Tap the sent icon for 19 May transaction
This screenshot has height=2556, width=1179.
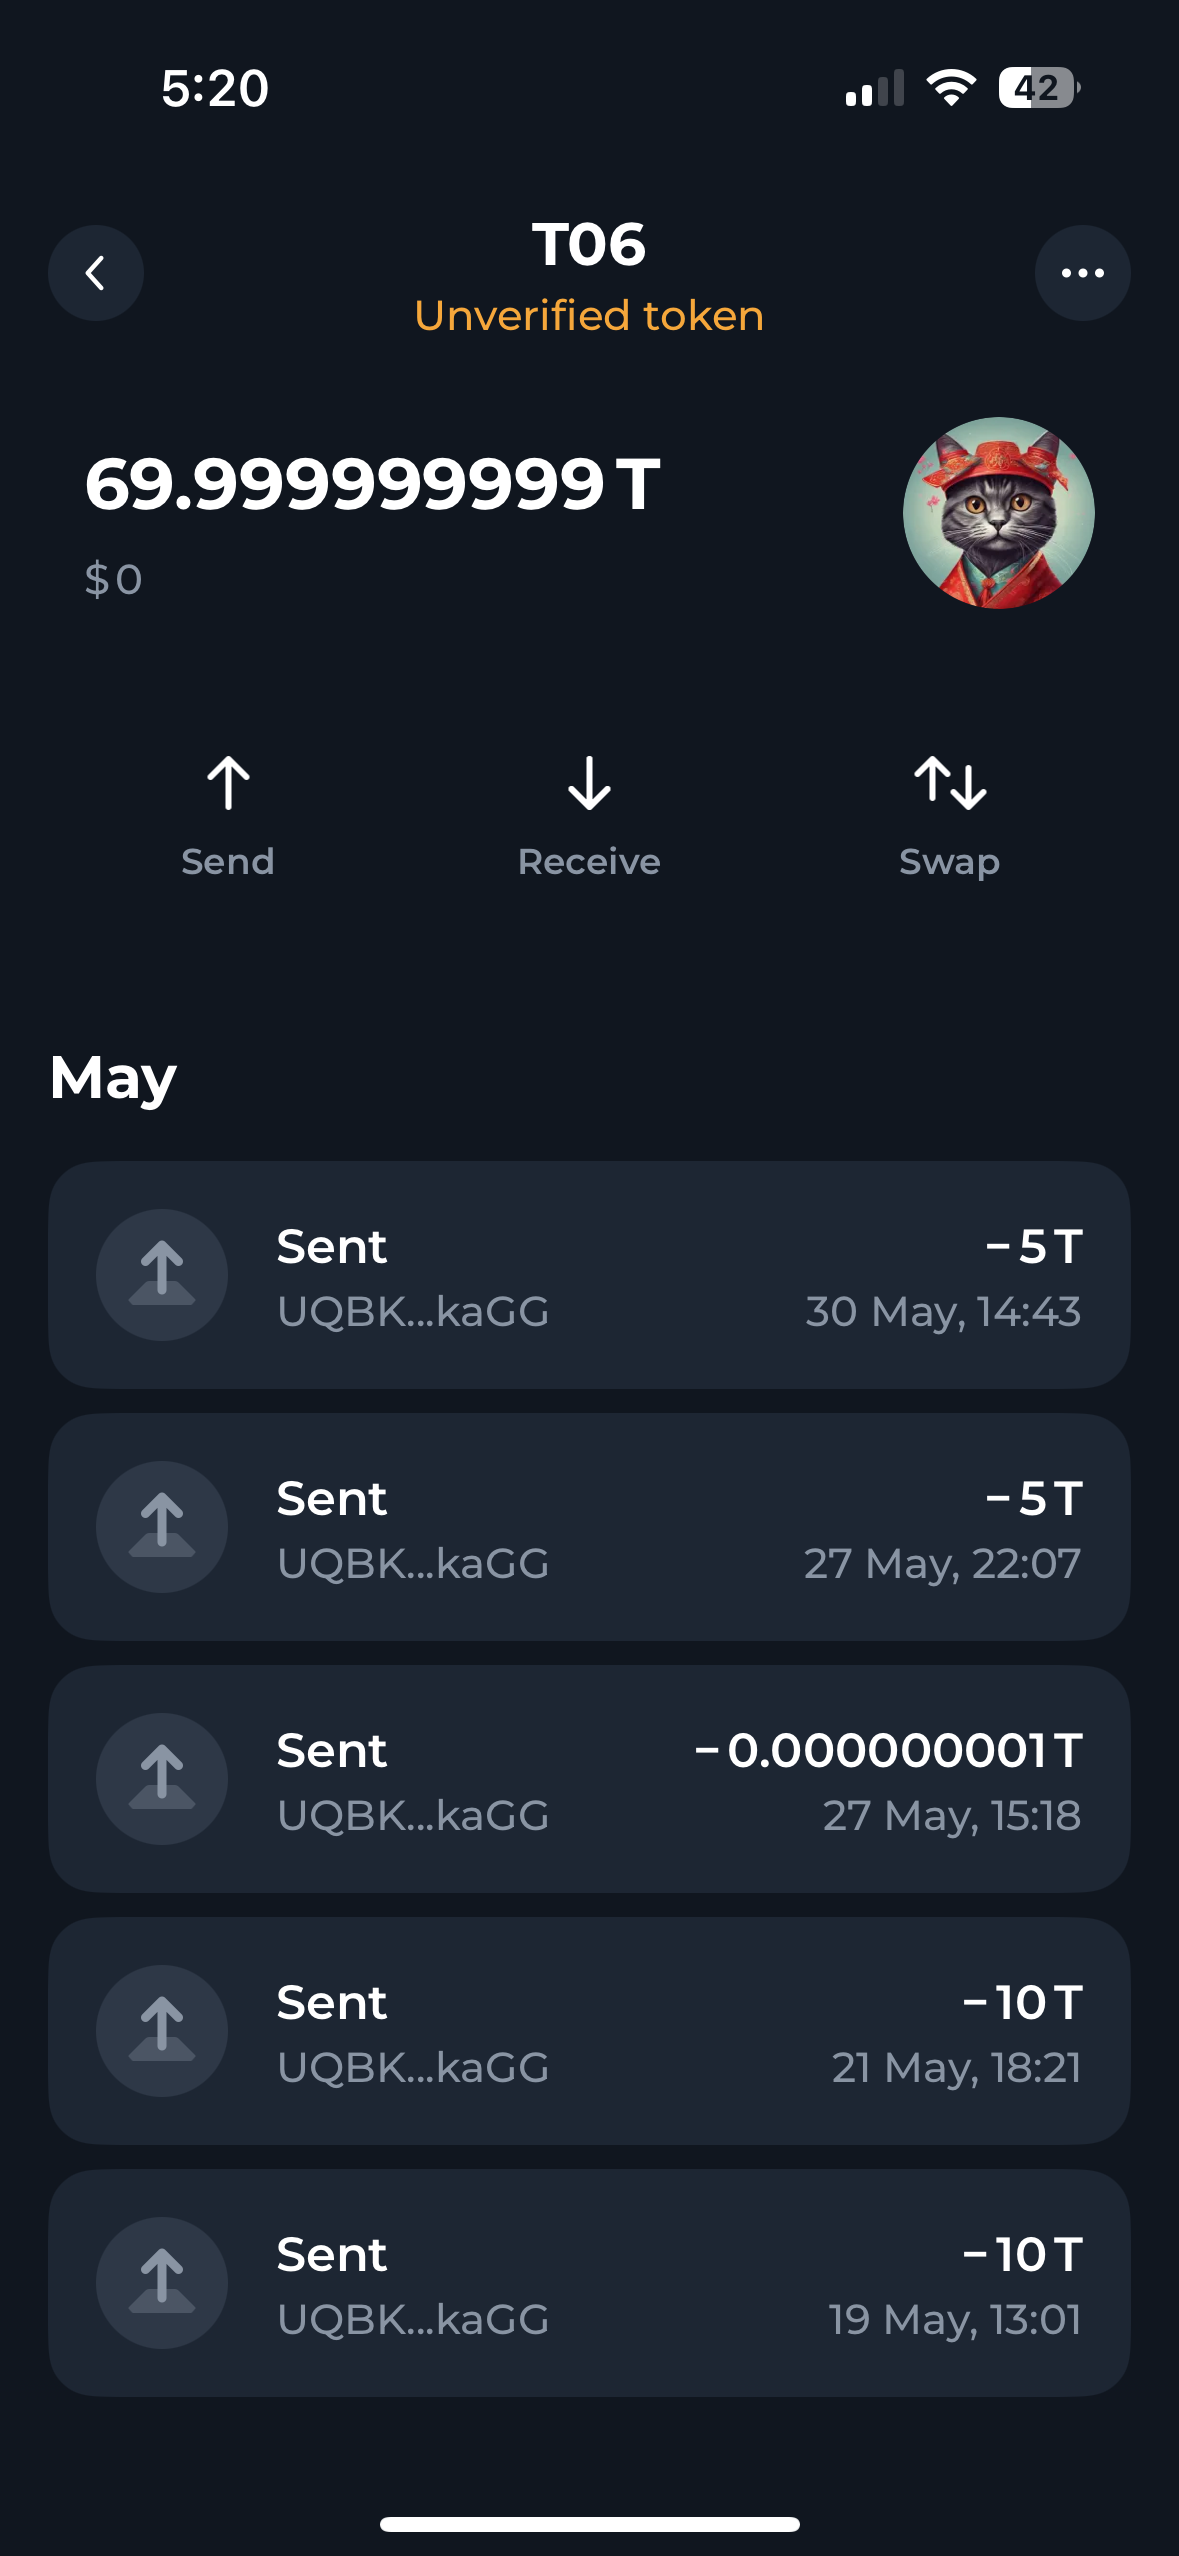pos(162,2283)
